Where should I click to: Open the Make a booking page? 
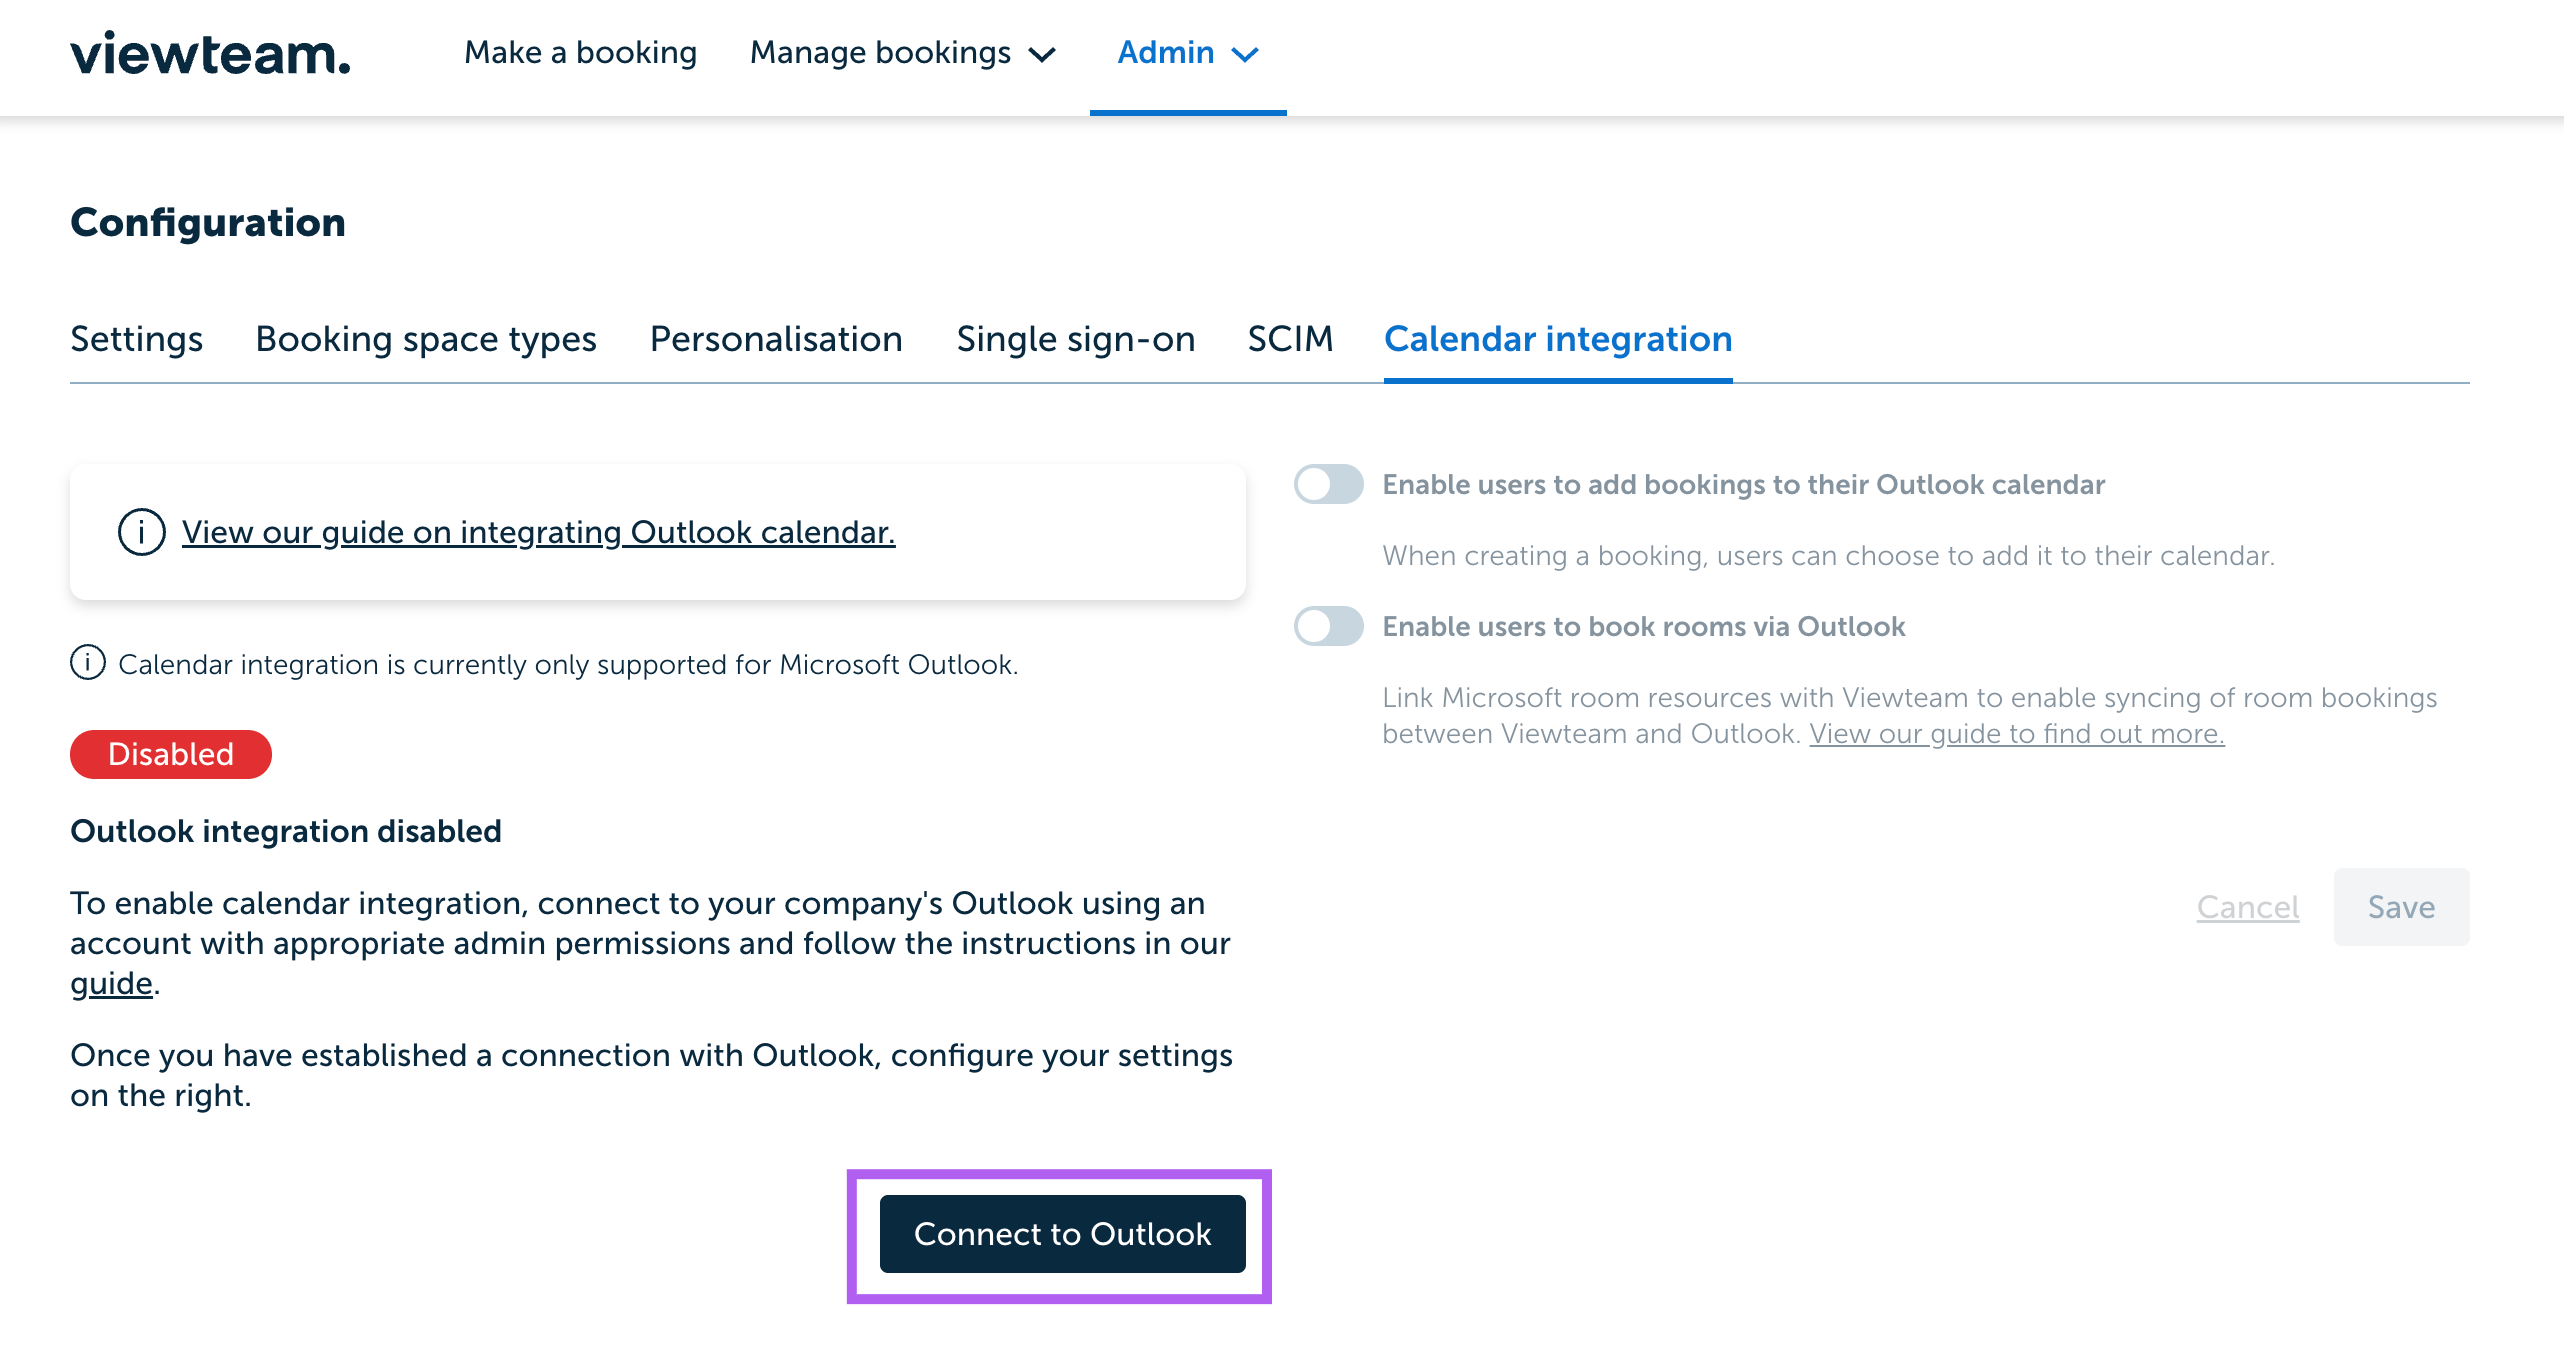tap(581, 53)
